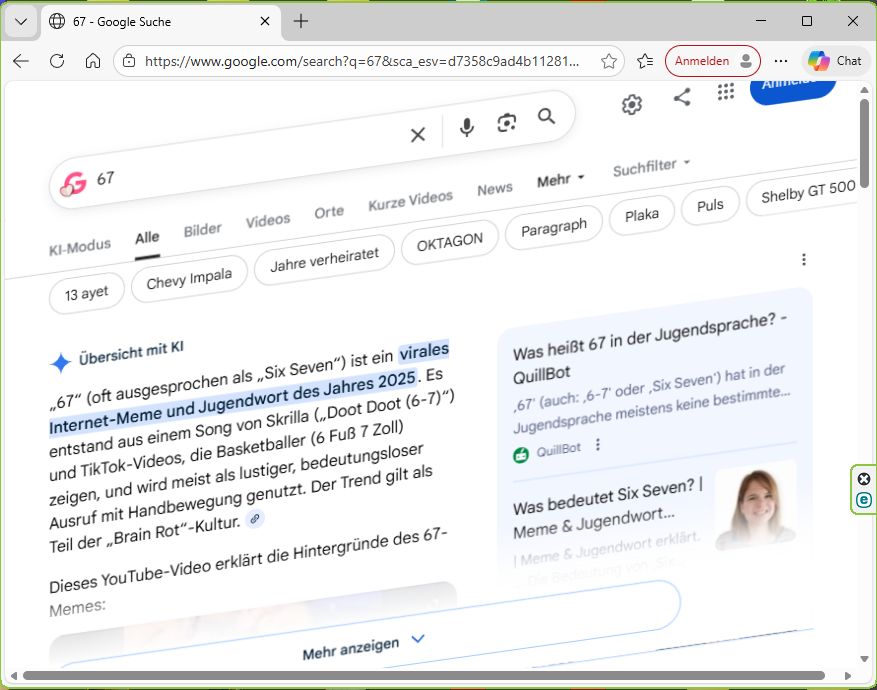Open the Google apps grid icon
The image size is (877, 690).
(x=725, y=91)
